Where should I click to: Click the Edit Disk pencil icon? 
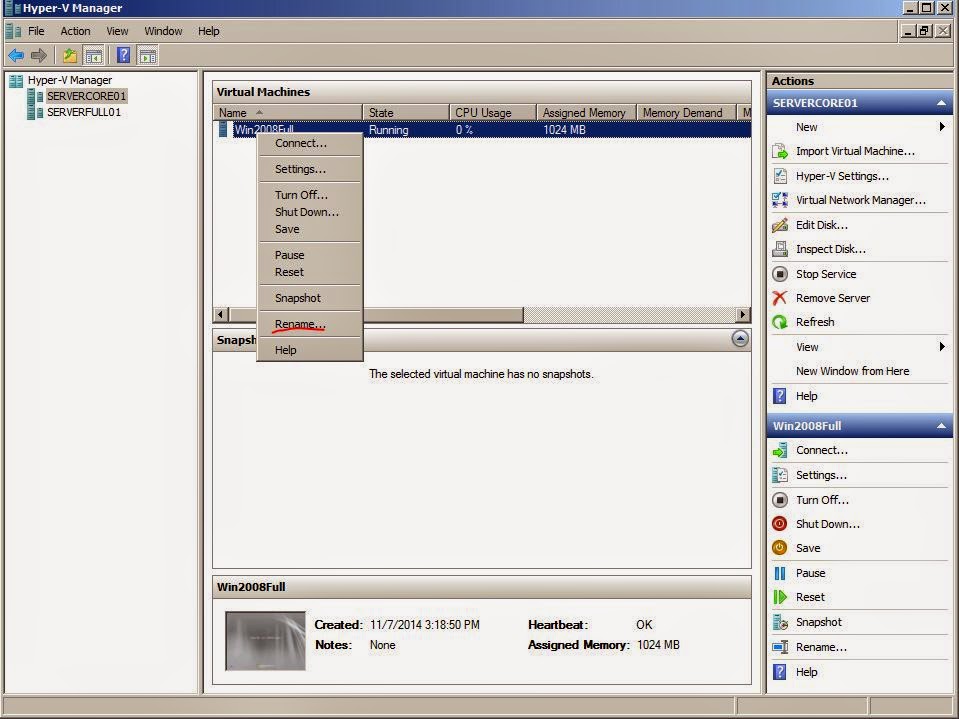pos(780,225)
